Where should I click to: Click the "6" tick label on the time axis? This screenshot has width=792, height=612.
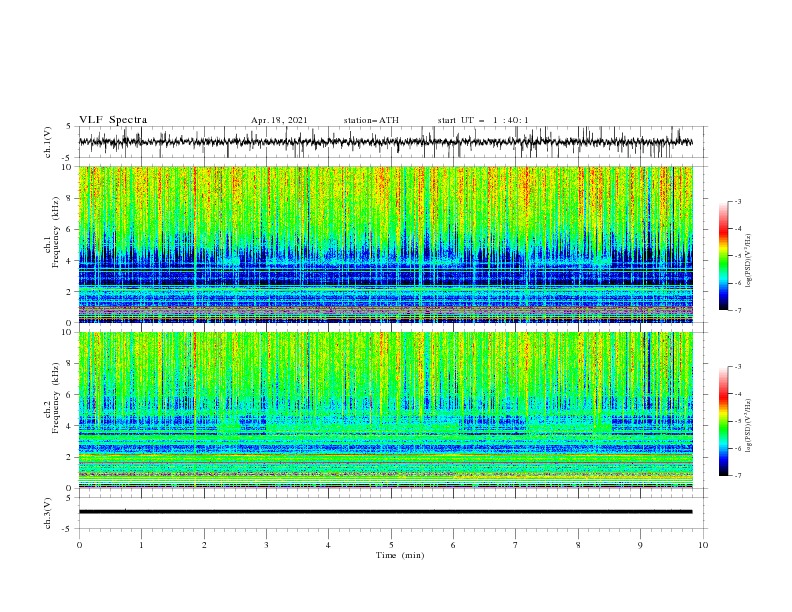453,545
